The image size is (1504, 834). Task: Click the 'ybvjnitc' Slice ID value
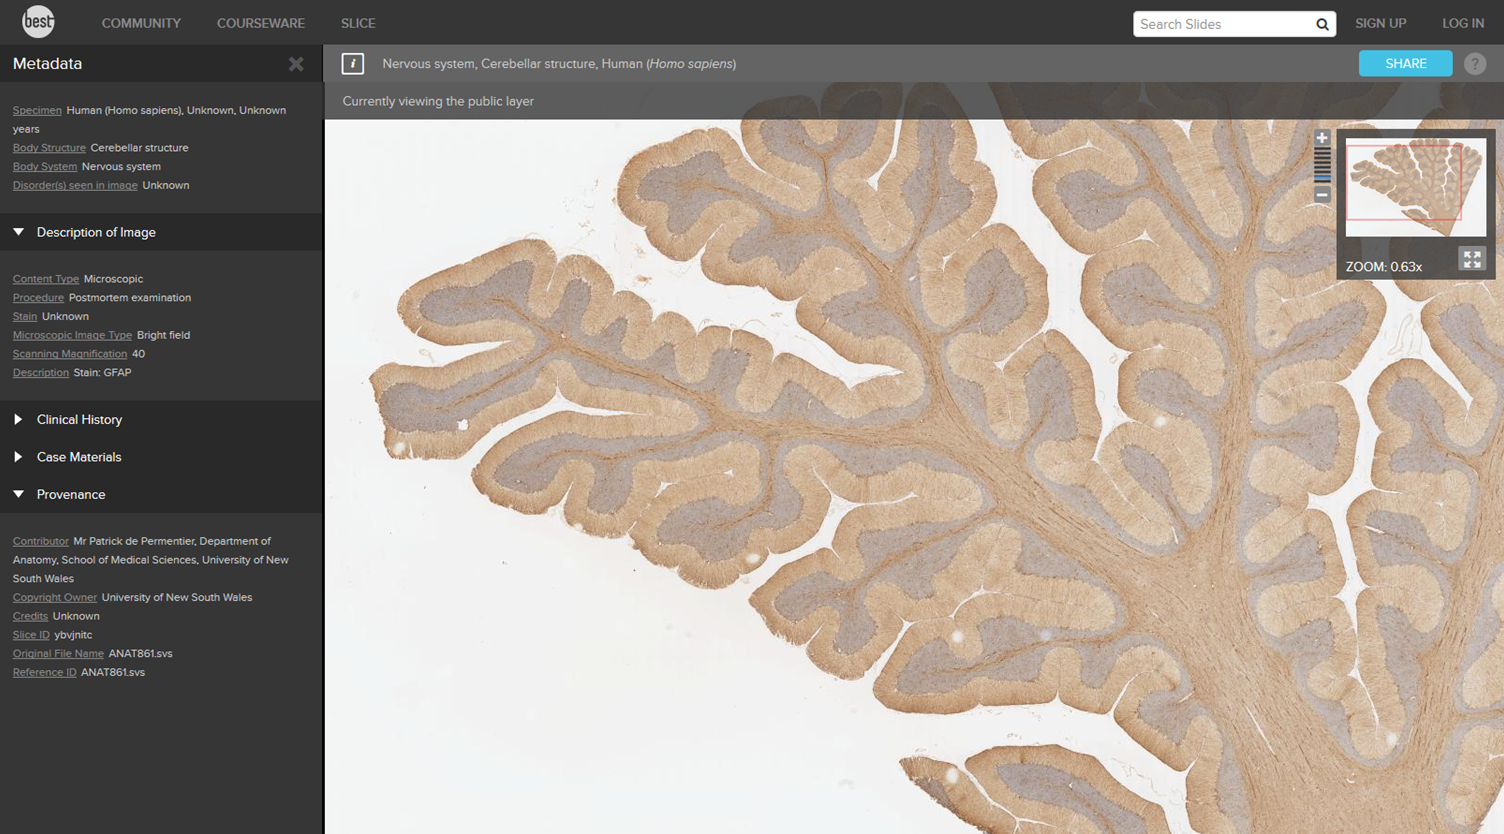pyautogui.click(x=73, y=635)
